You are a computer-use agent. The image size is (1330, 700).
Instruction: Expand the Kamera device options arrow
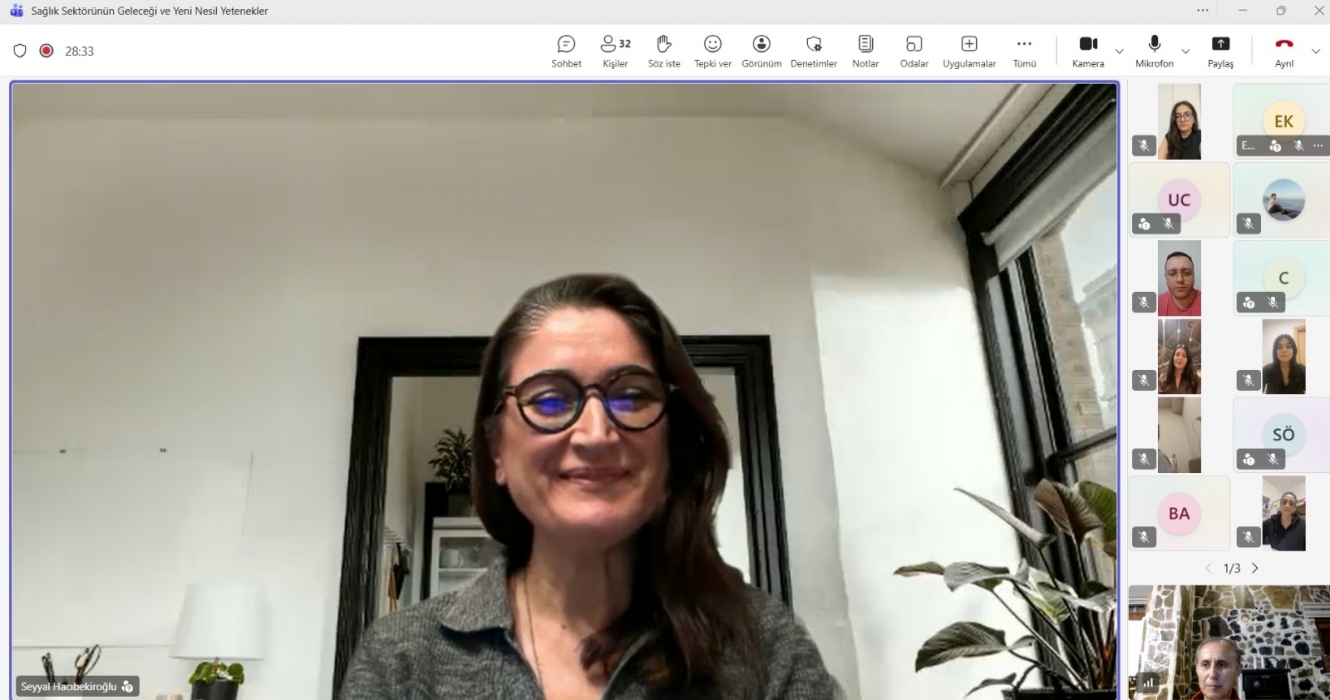pyautogui.click(x=1119, y=51)
